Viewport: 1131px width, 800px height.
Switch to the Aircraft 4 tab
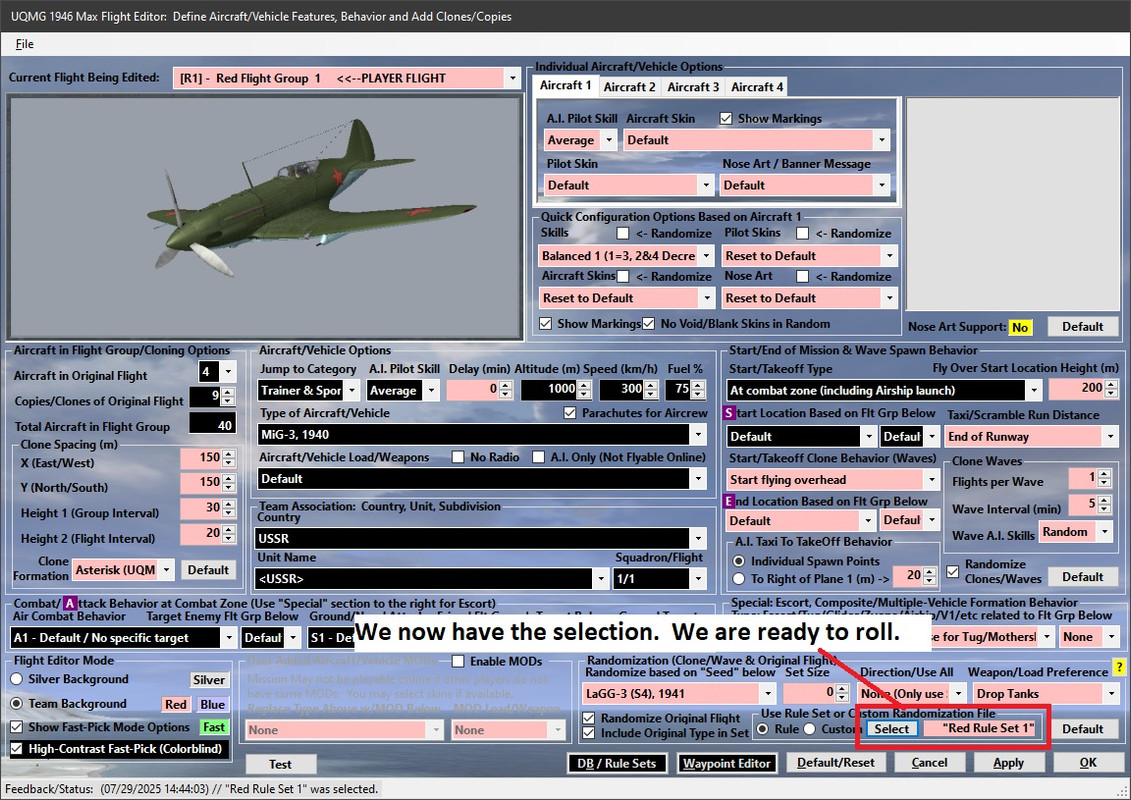tap(757, 87)
